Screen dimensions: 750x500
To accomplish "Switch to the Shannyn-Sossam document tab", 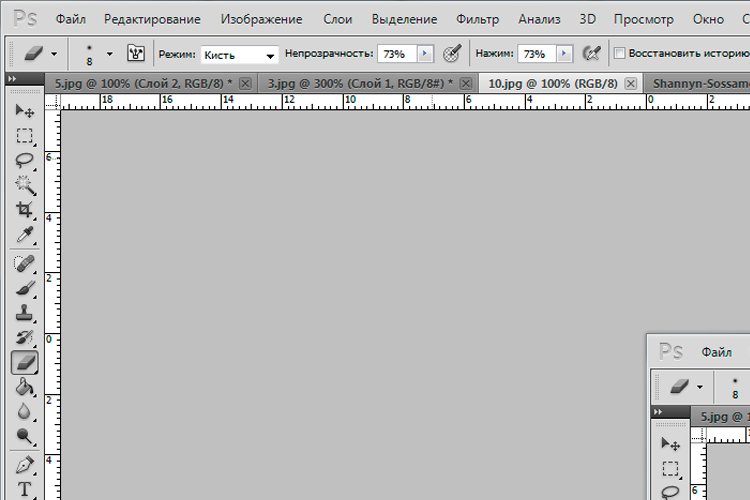I will coord(697,84).
